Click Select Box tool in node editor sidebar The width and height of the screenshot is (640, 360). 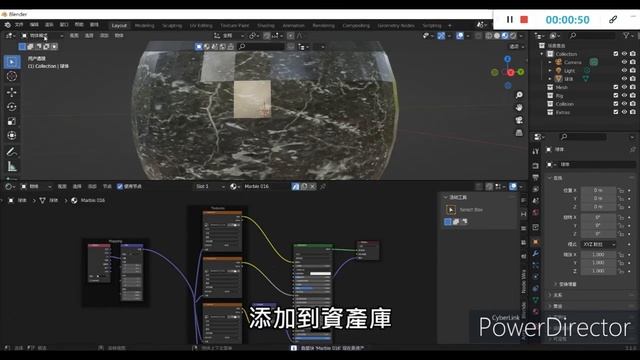[451, 210]
